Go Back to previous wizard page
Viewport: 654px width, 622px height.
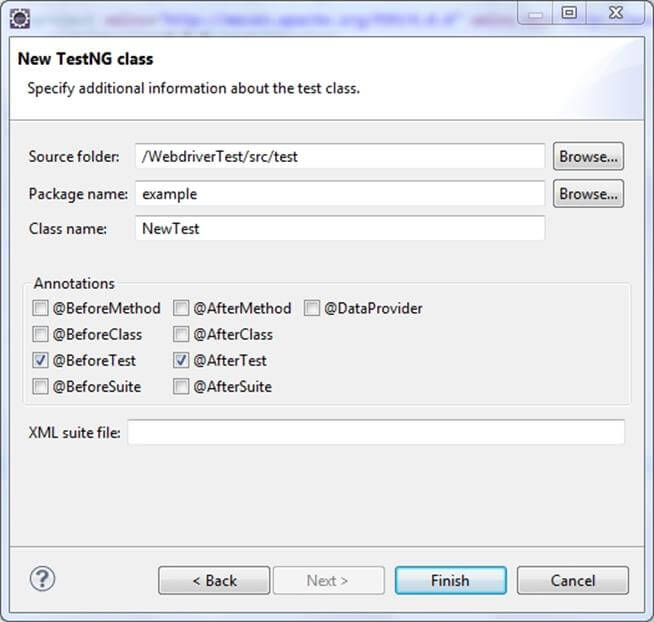[214, 580]
